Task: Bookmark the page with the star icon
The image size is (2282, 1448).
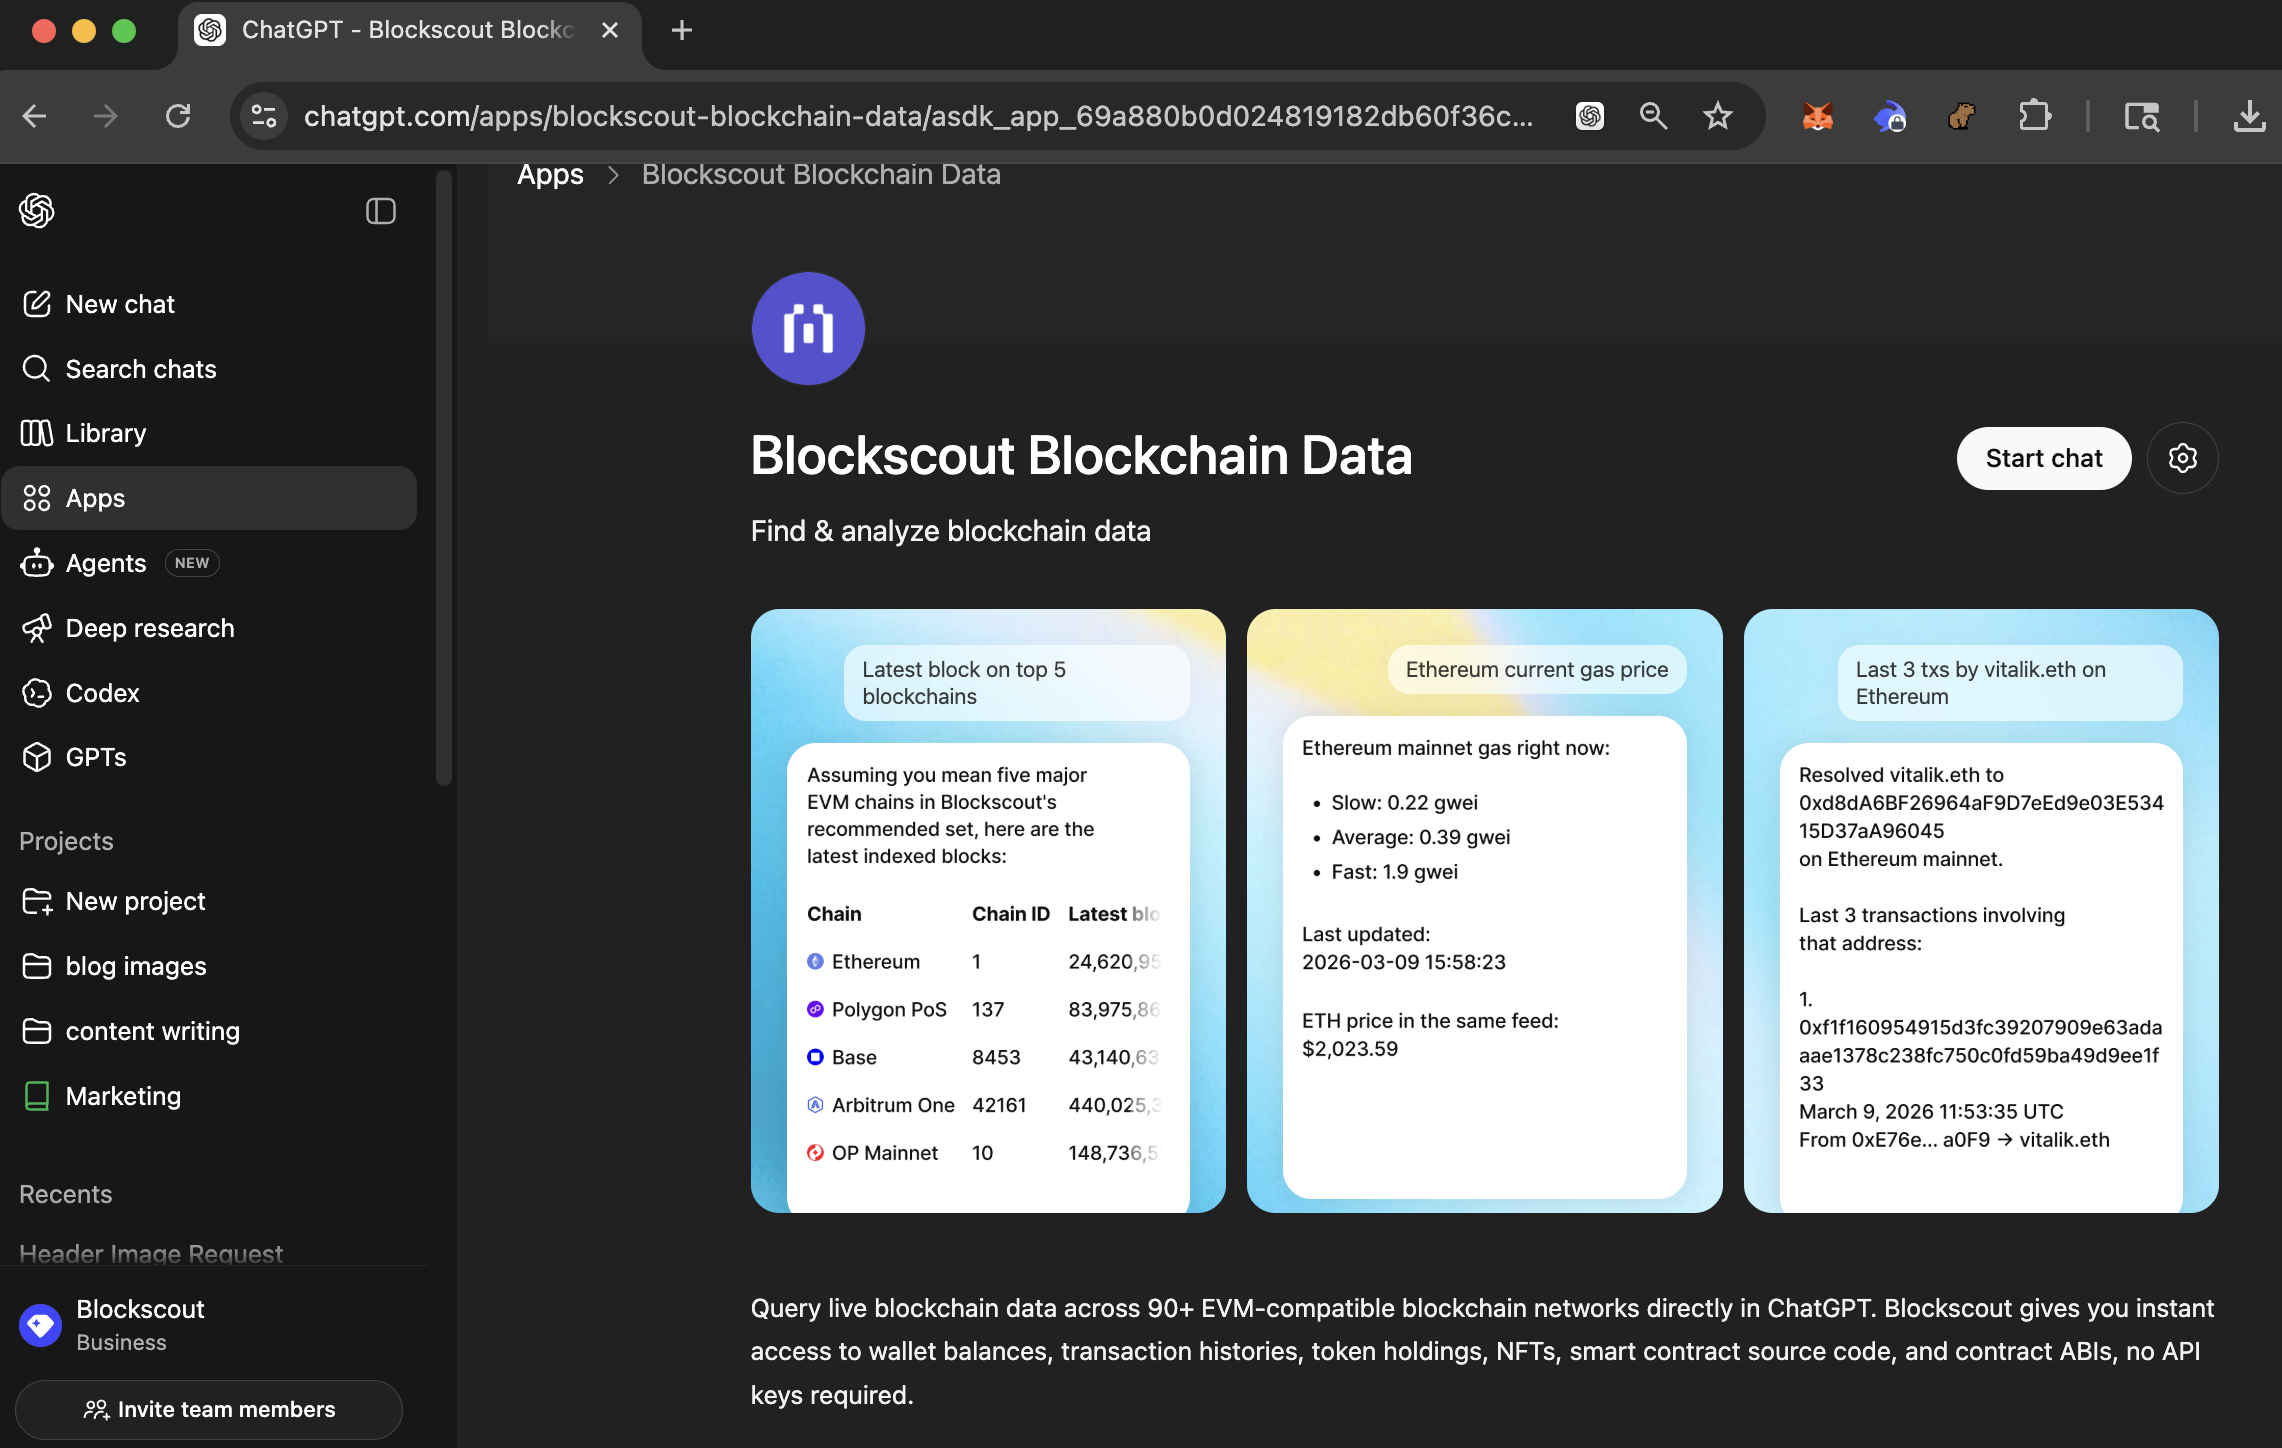Action: 1717,116
